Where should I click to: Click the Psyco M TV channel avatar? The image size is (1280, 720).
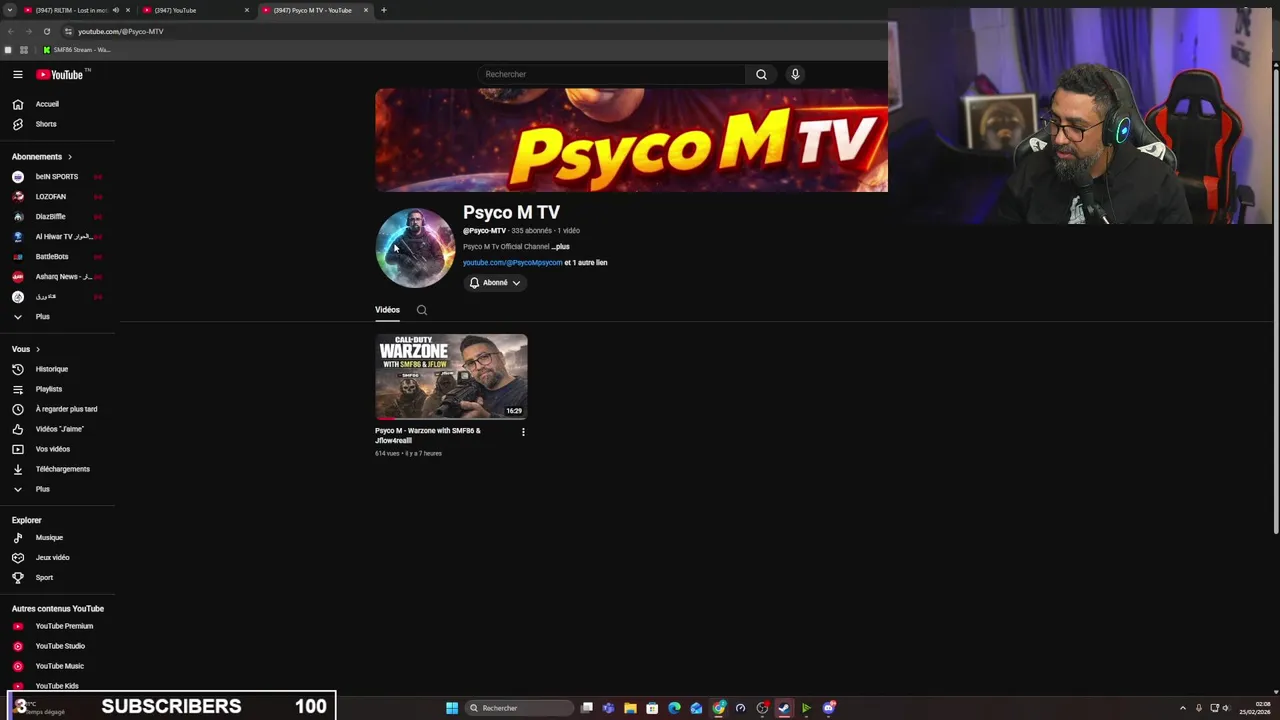[x=415, y=248]
